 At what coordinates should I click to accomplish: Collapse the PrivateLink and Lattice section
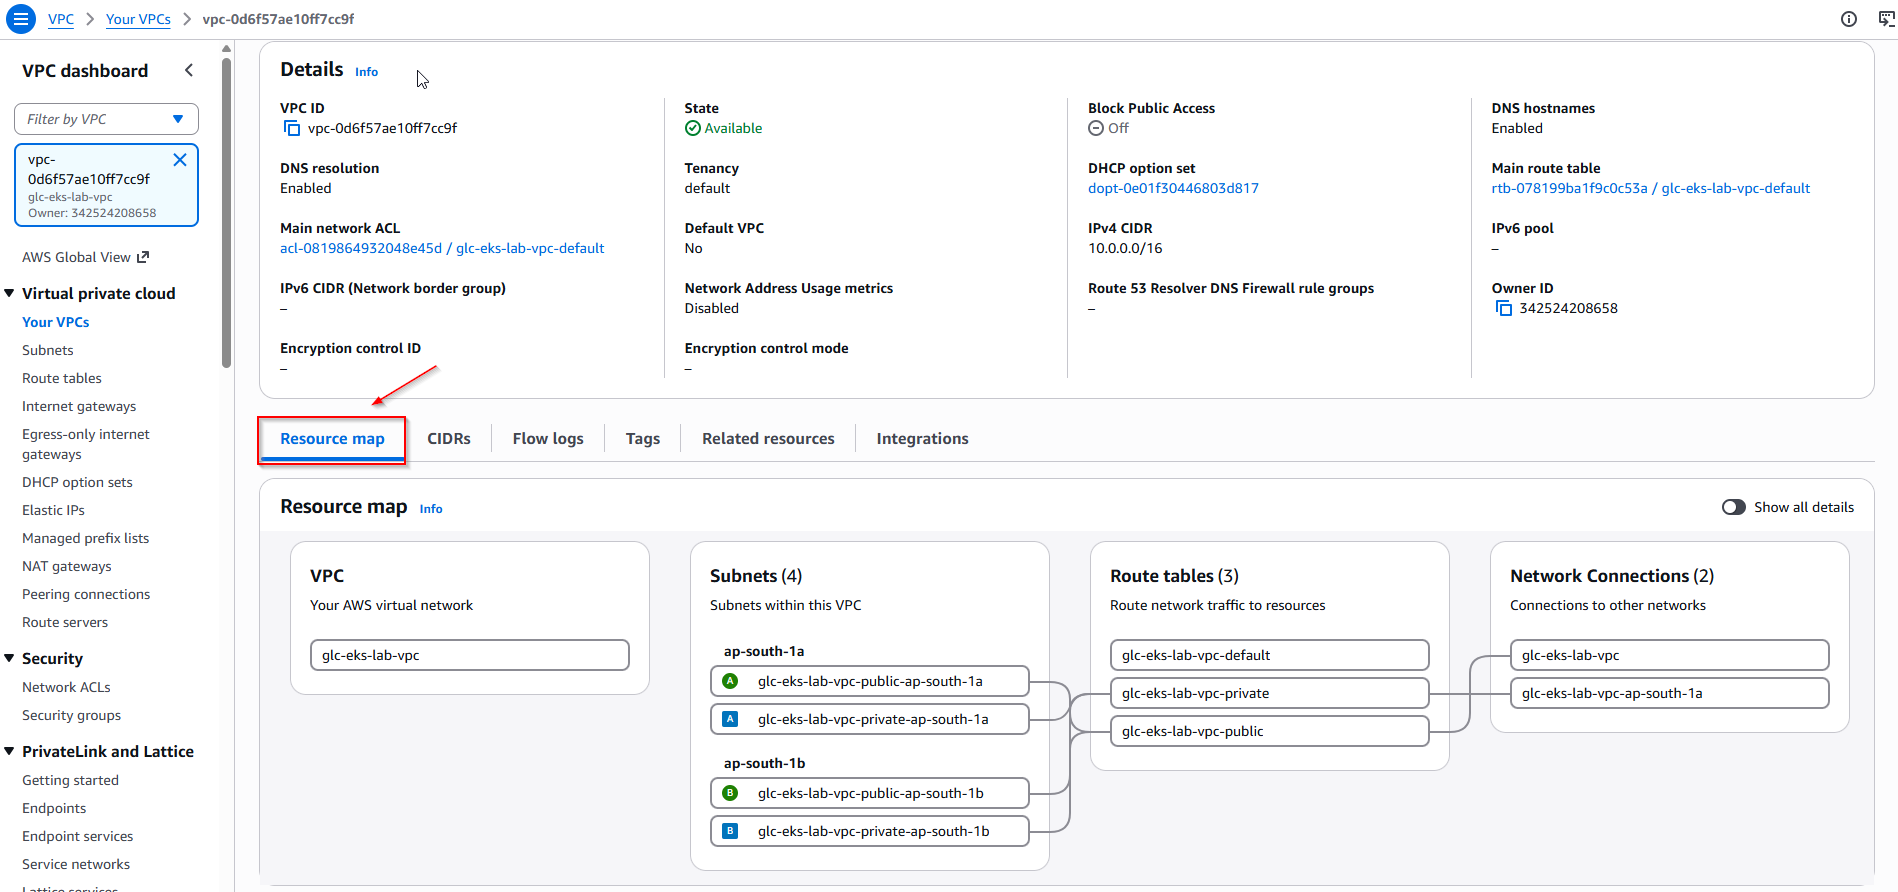[10, 751]
